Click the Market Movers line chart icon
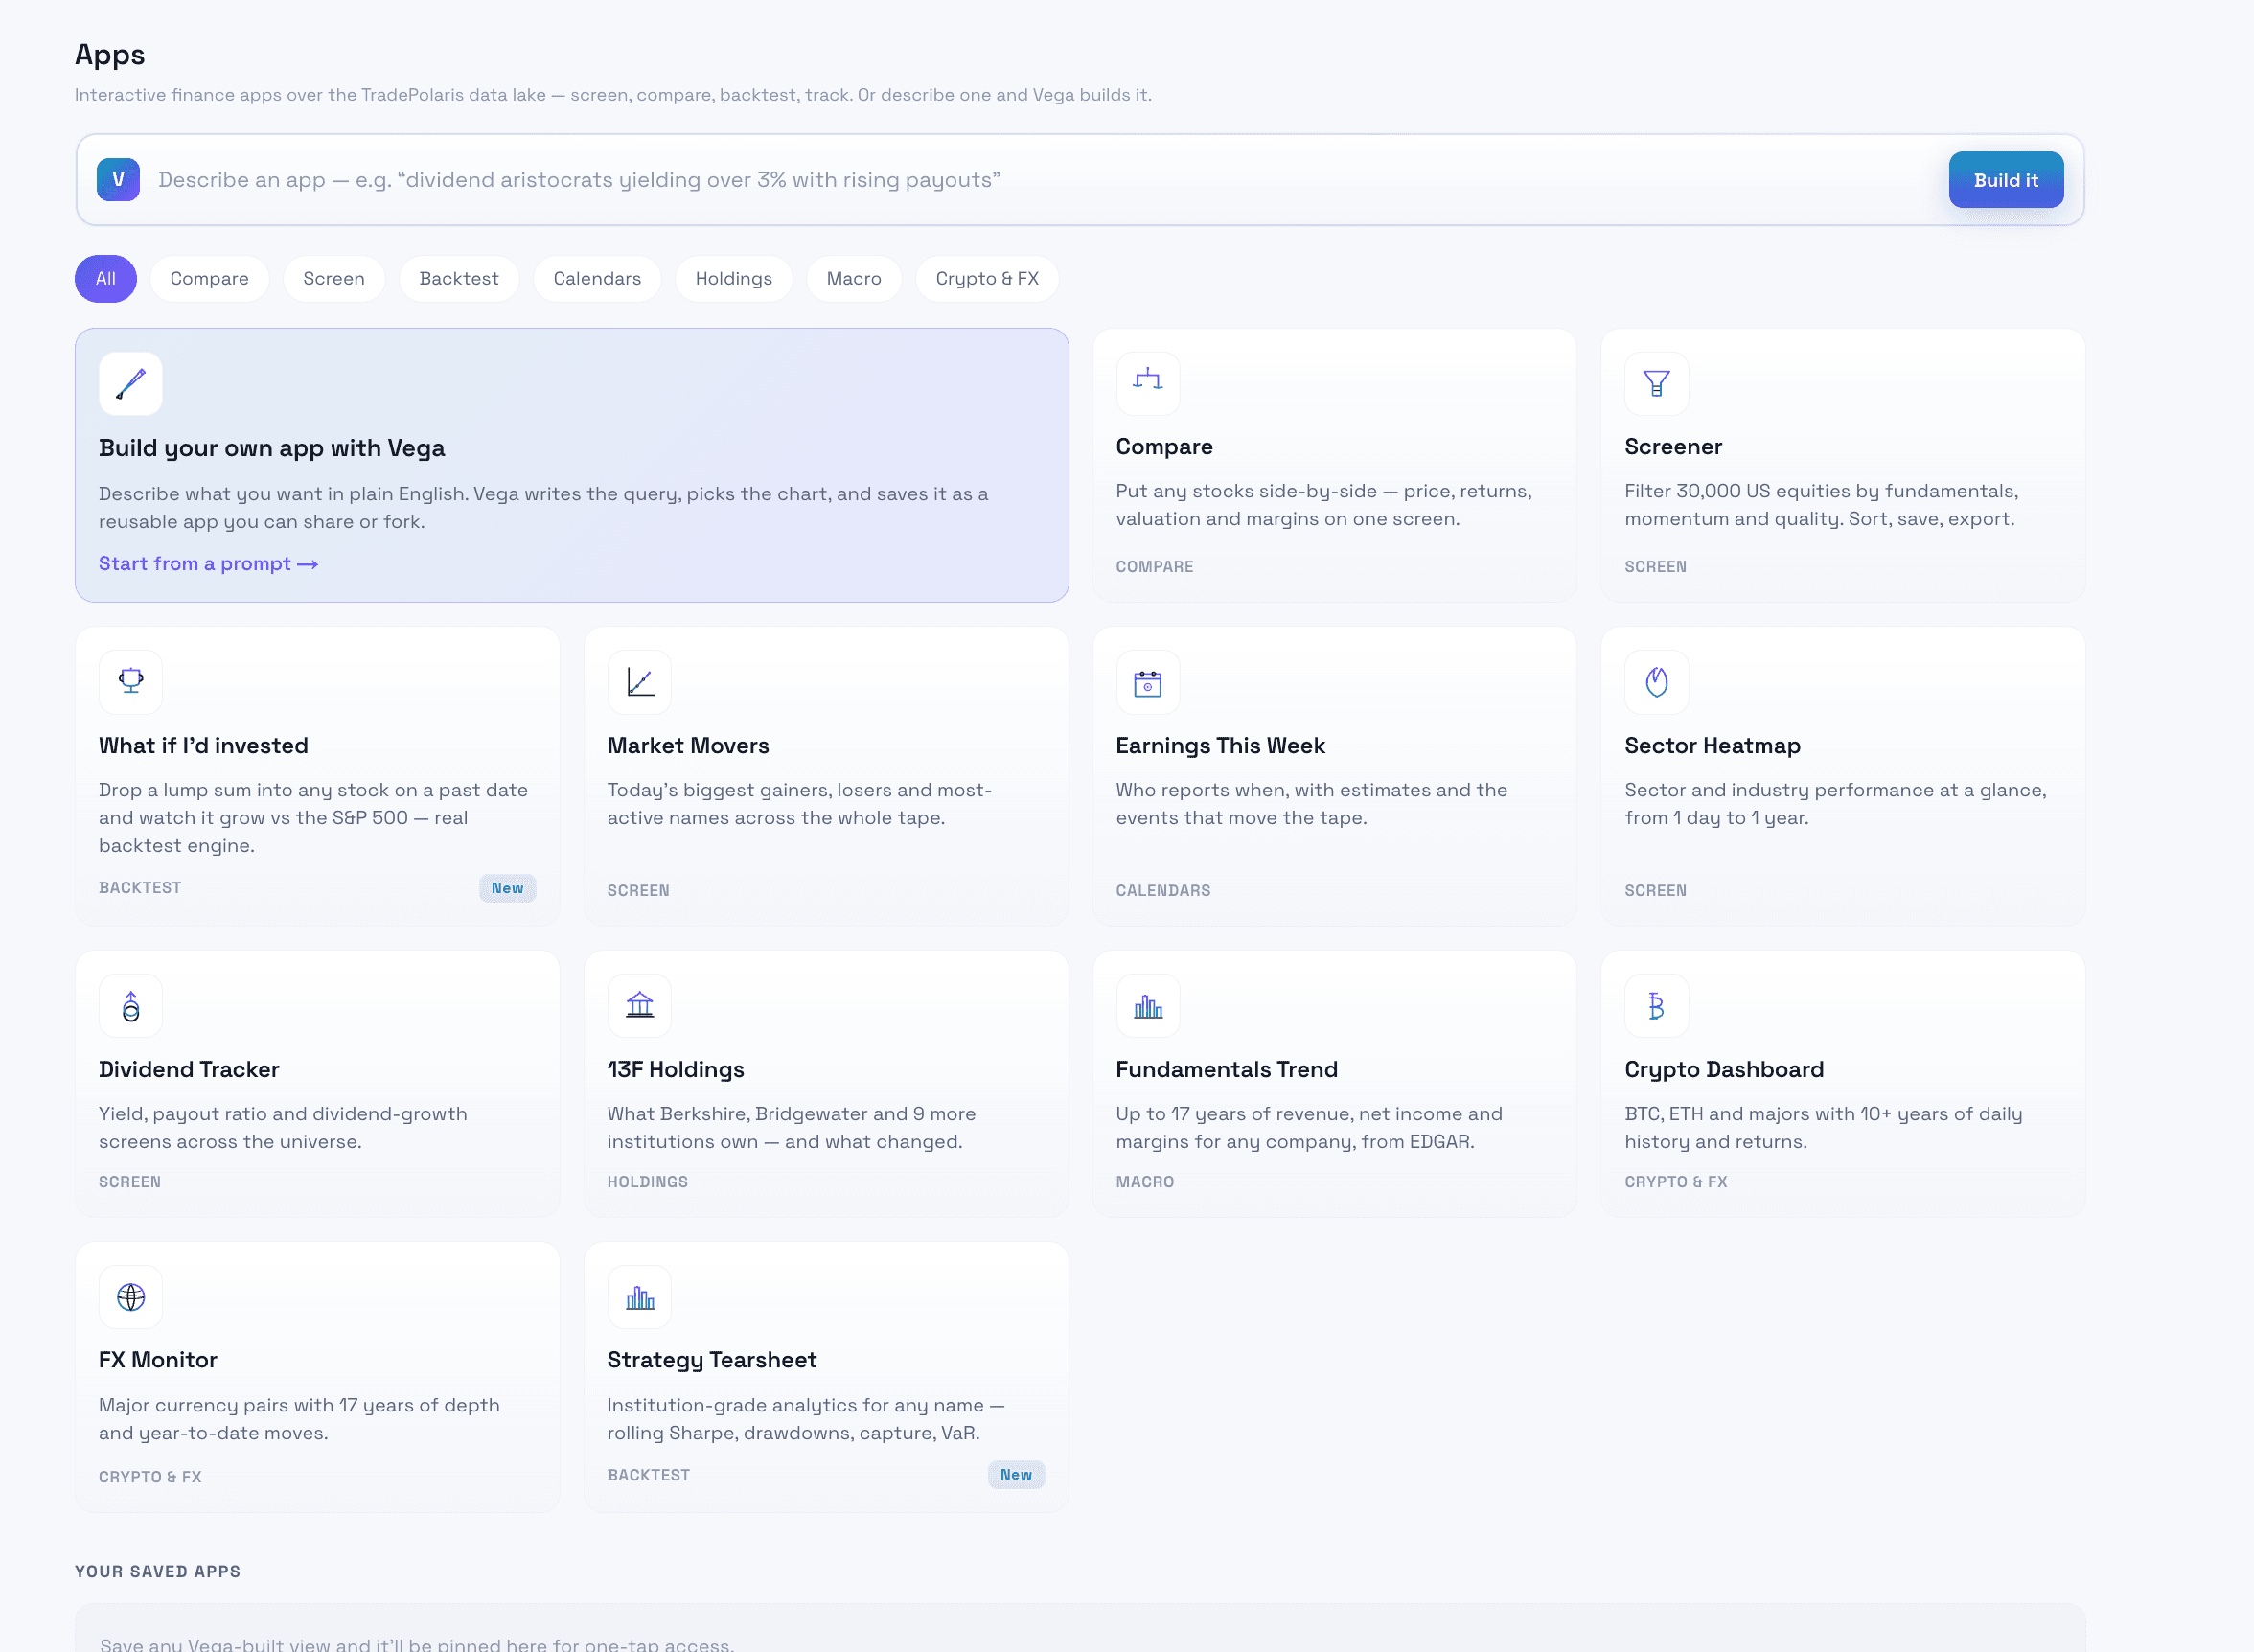Screen dimensions: 2254x1652 tap(640, 682)
